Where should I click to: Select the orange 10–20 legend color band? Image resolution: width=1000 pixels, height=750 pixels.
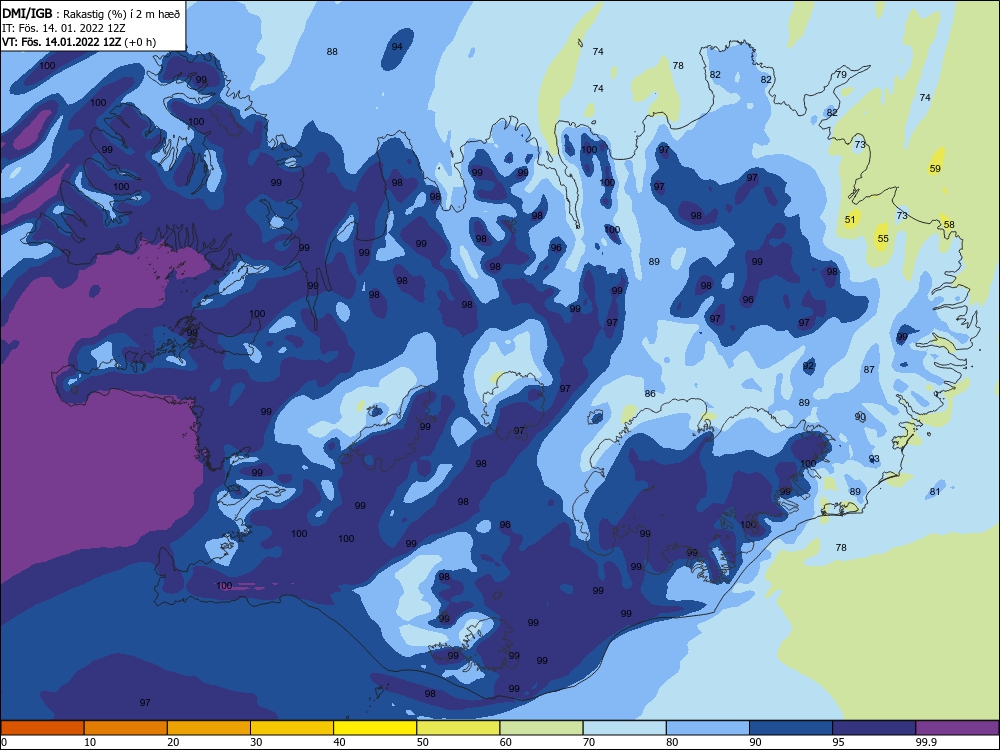pyautogui.click(x=126, y=728)
